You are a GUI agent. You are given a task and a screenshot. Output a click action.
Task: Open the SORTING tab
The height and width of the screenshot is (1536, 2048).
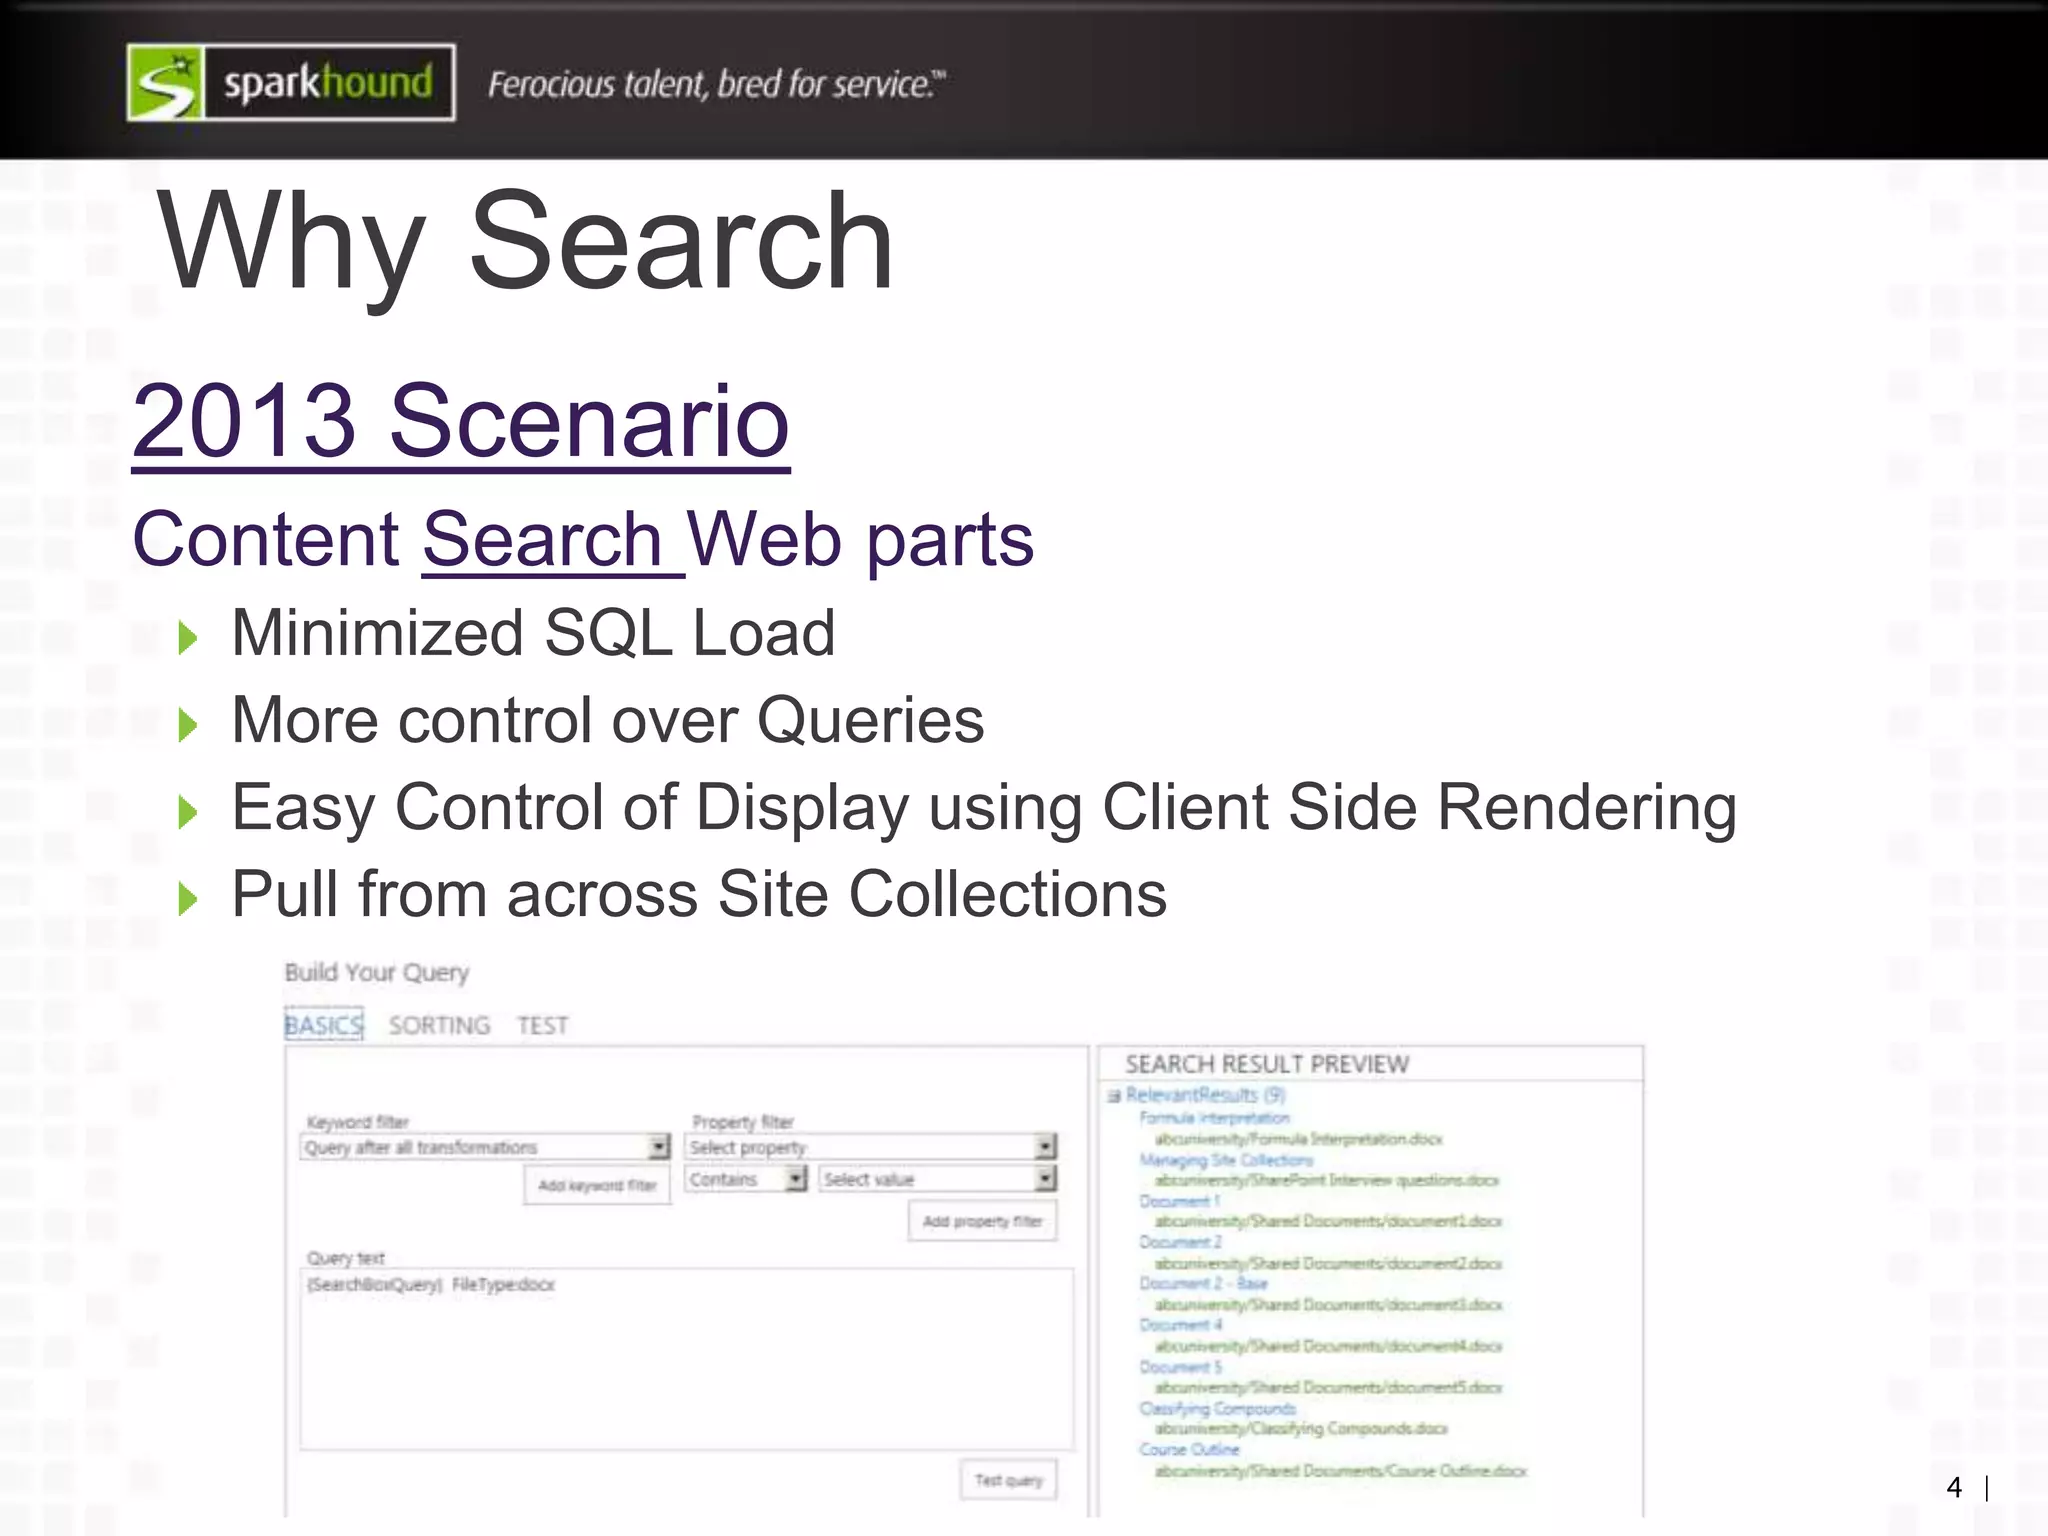[439, 1025]
